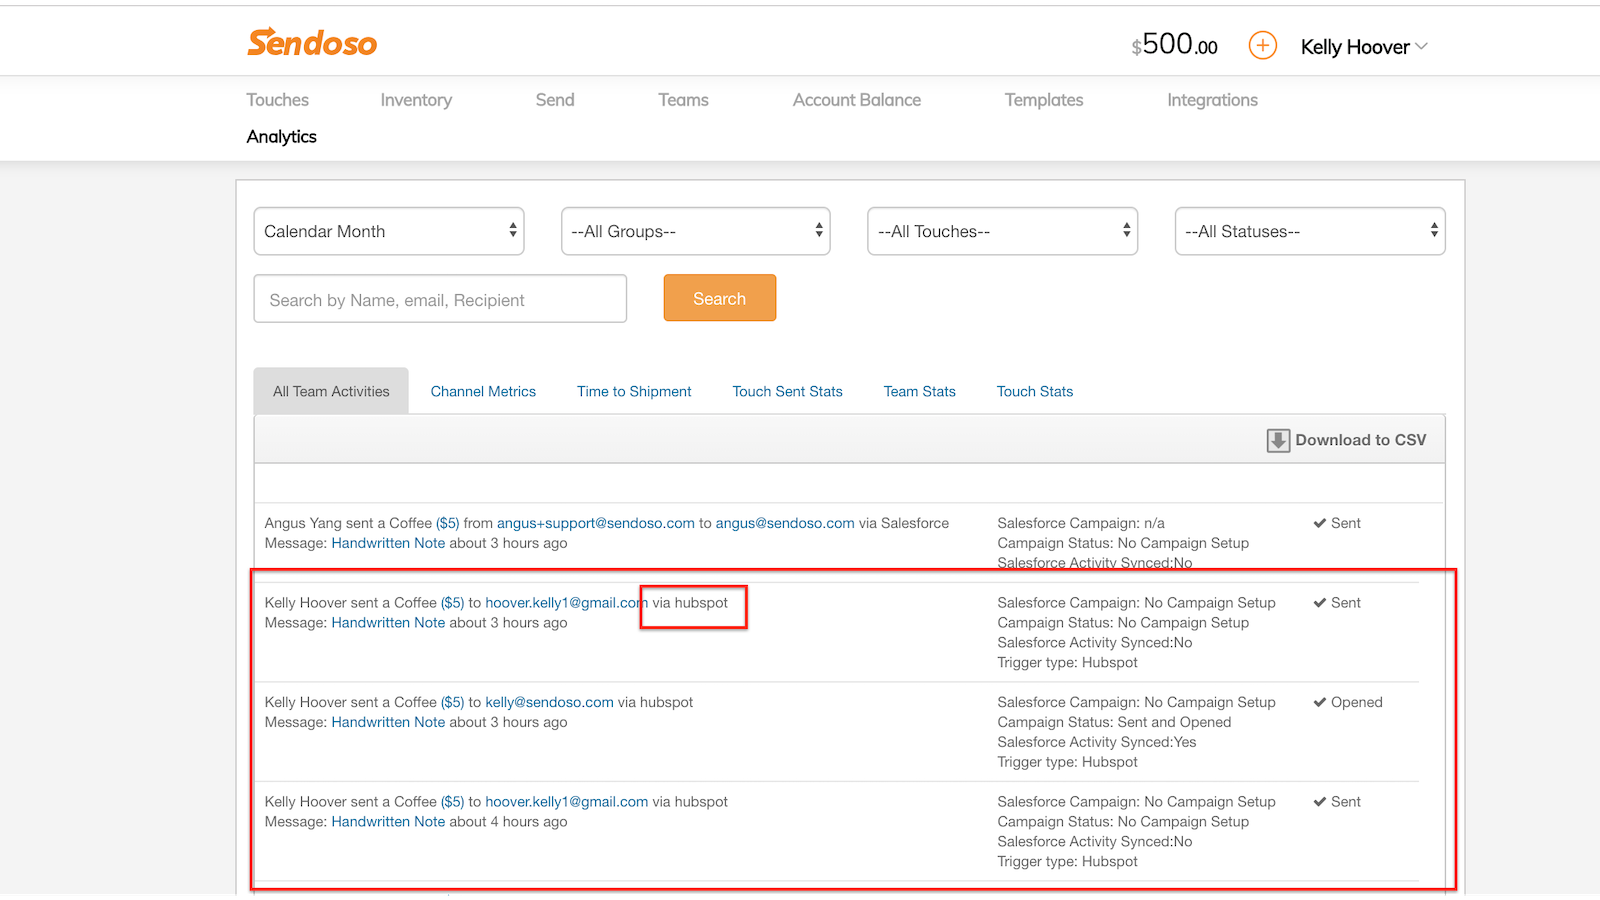Image resolution: width=1600 pixels, height=900 pixels.
Task: Open the All Groups dropdown
Action: [696, 231]
